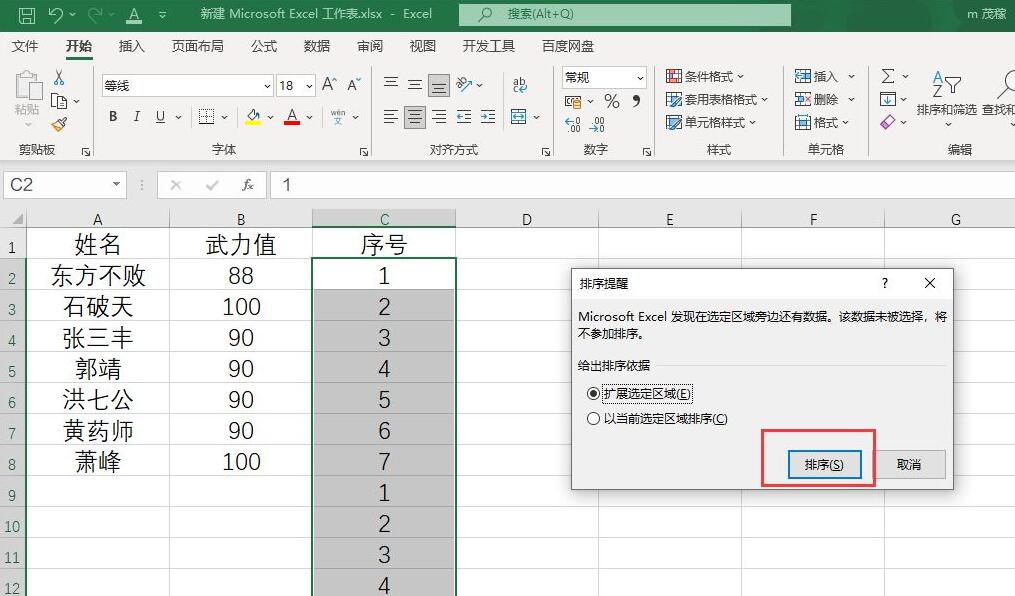This screenshot has width=1015, height=596.
Task: Increase font size with larger A icon
Action: 329,85
